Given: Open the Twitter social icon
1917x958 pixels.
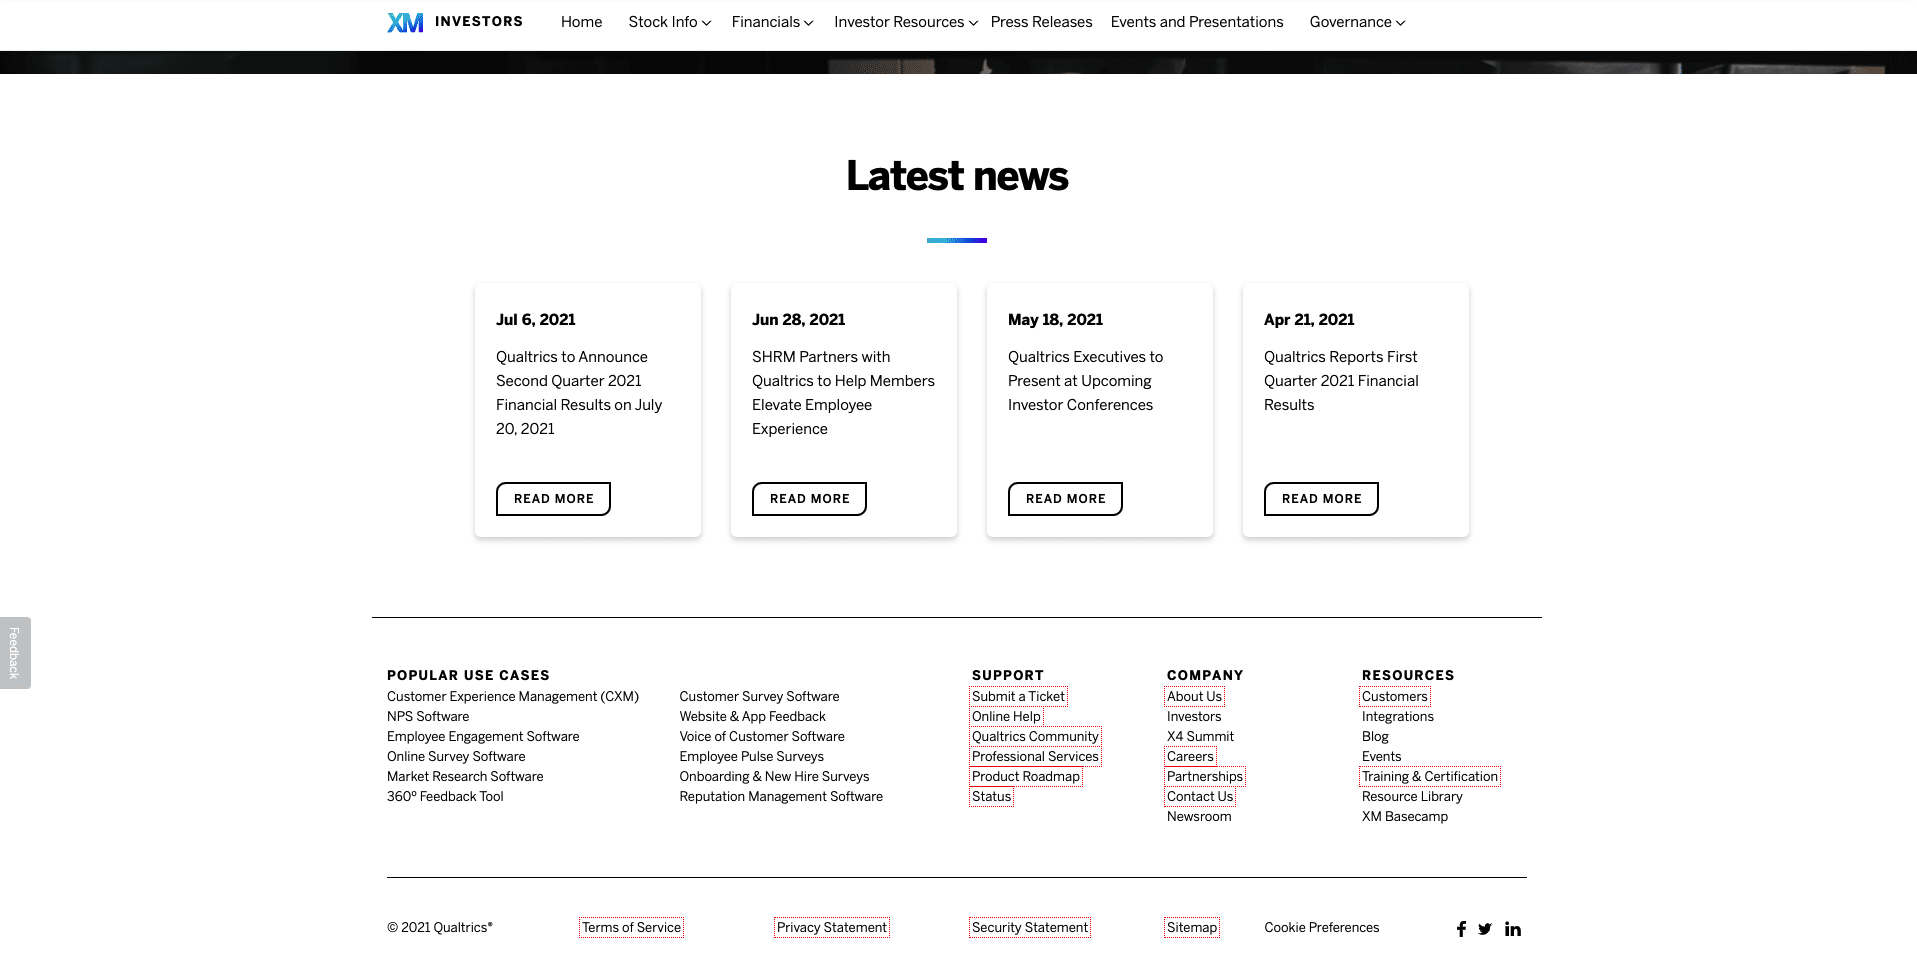Looking at the screenshot, I should click(x=1485, y=929).
